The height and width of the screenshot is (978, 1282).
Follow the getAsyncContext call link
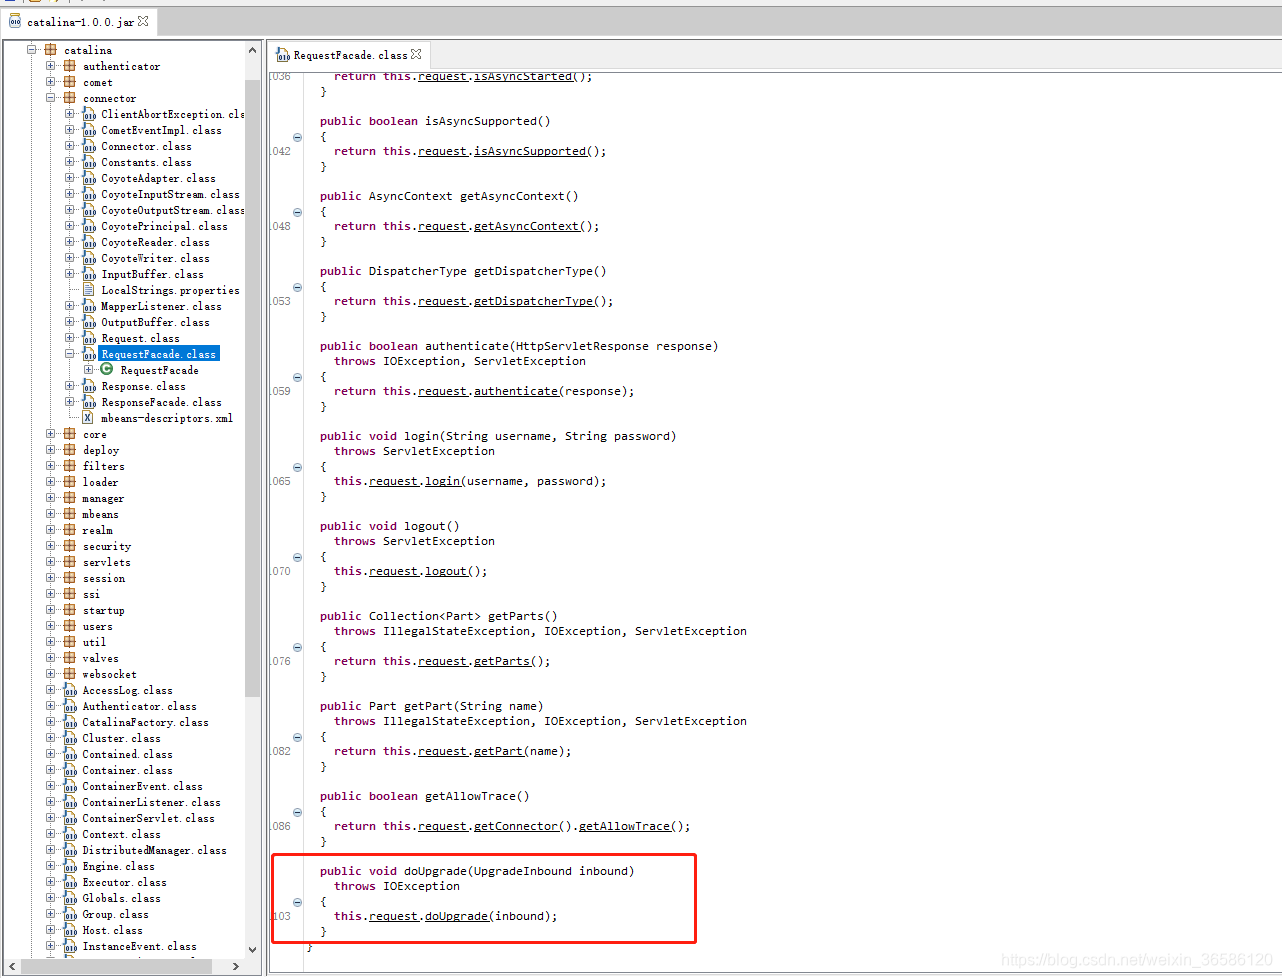click(526, 226)
